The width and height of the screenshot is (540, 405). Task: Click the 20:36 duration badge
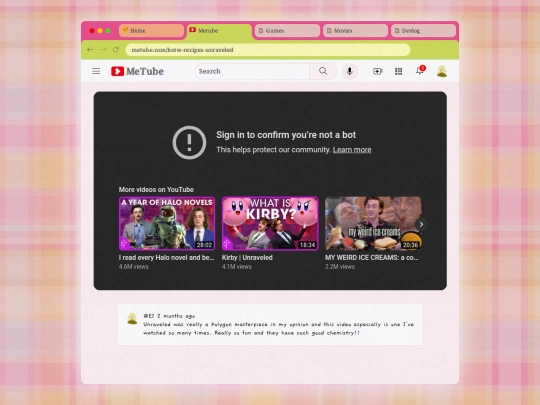[410, 245]
